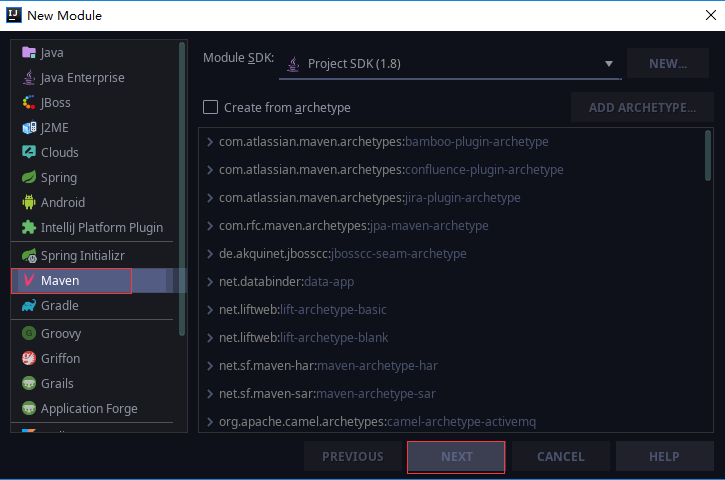Select net.liftweb:lift-archetype-basic row
Viewport: 725px width, 480px height.
pos(455,309)
